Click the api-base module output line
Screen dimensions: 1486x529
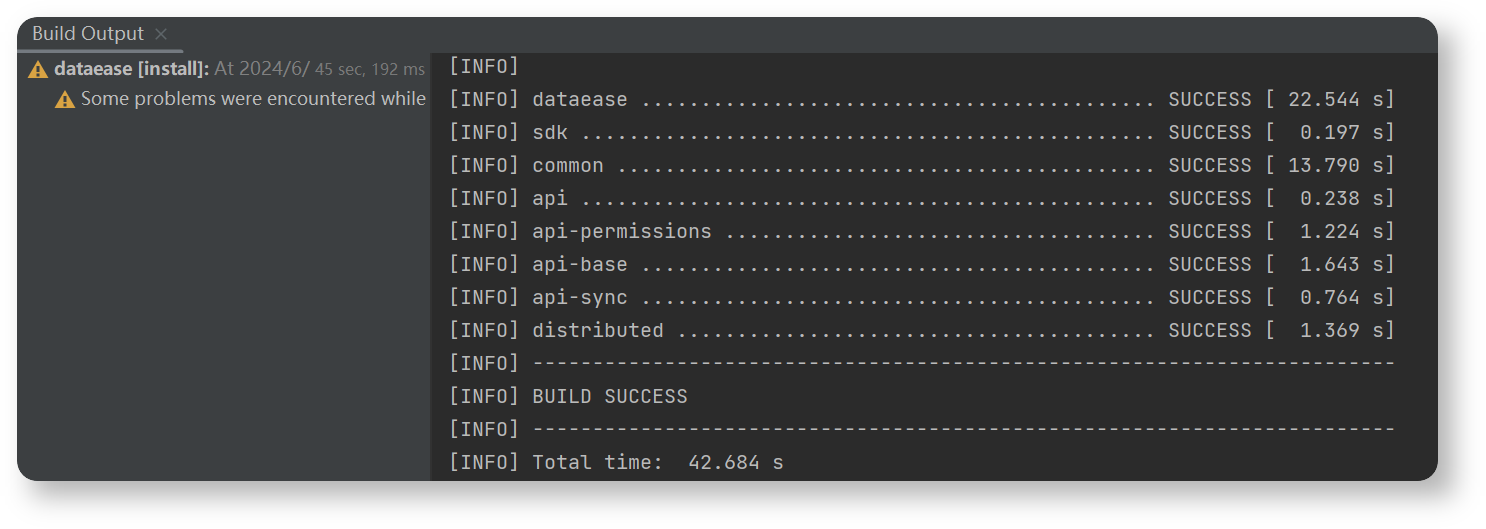coord(920,265)
